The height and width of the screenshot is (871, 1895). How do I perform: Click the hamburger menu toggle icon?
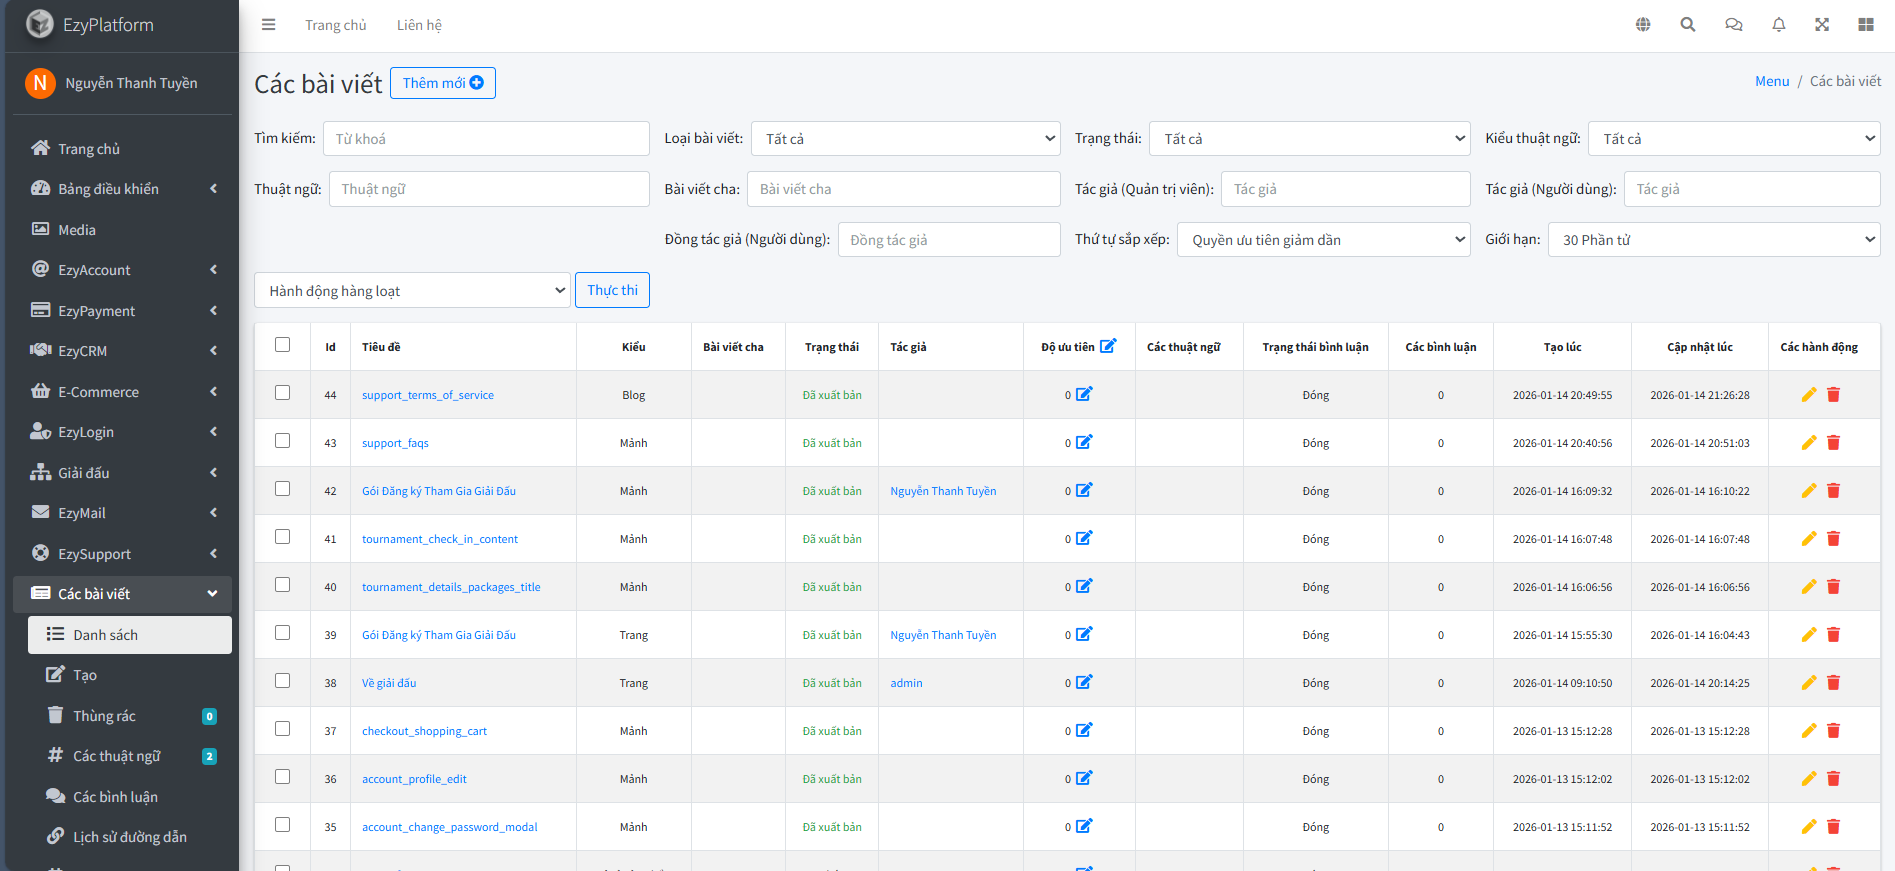pos(268,25)
